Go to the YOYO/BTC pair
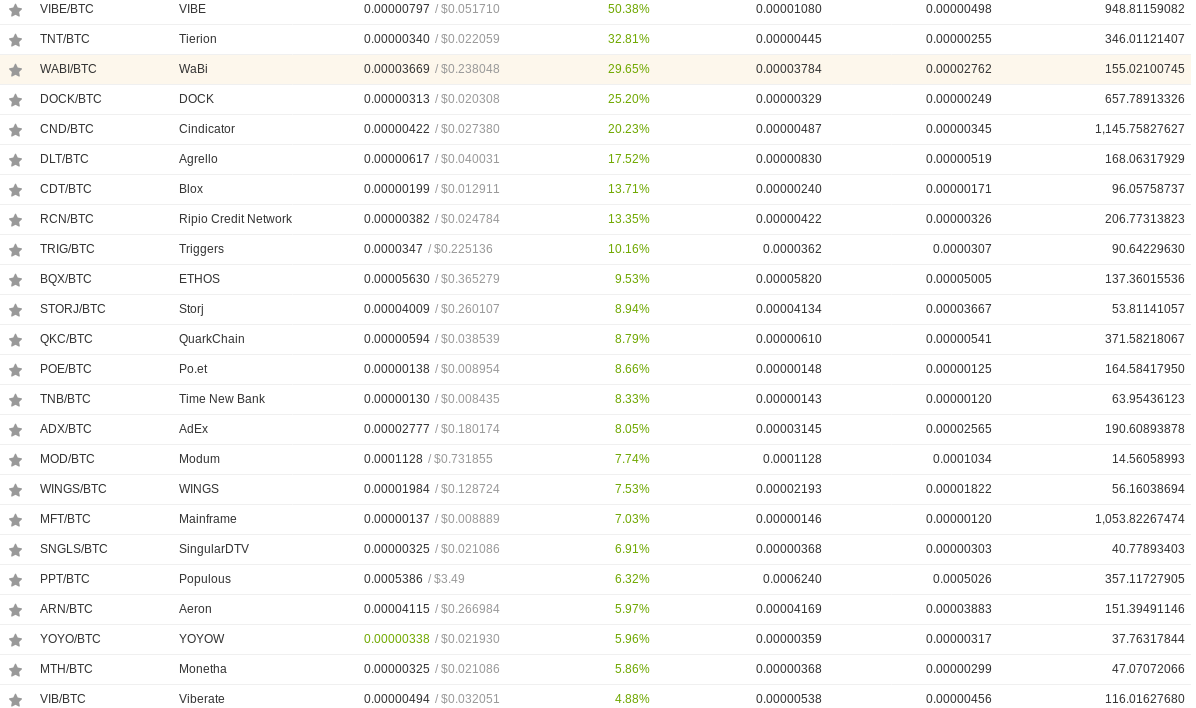 (x=70, y=639)
